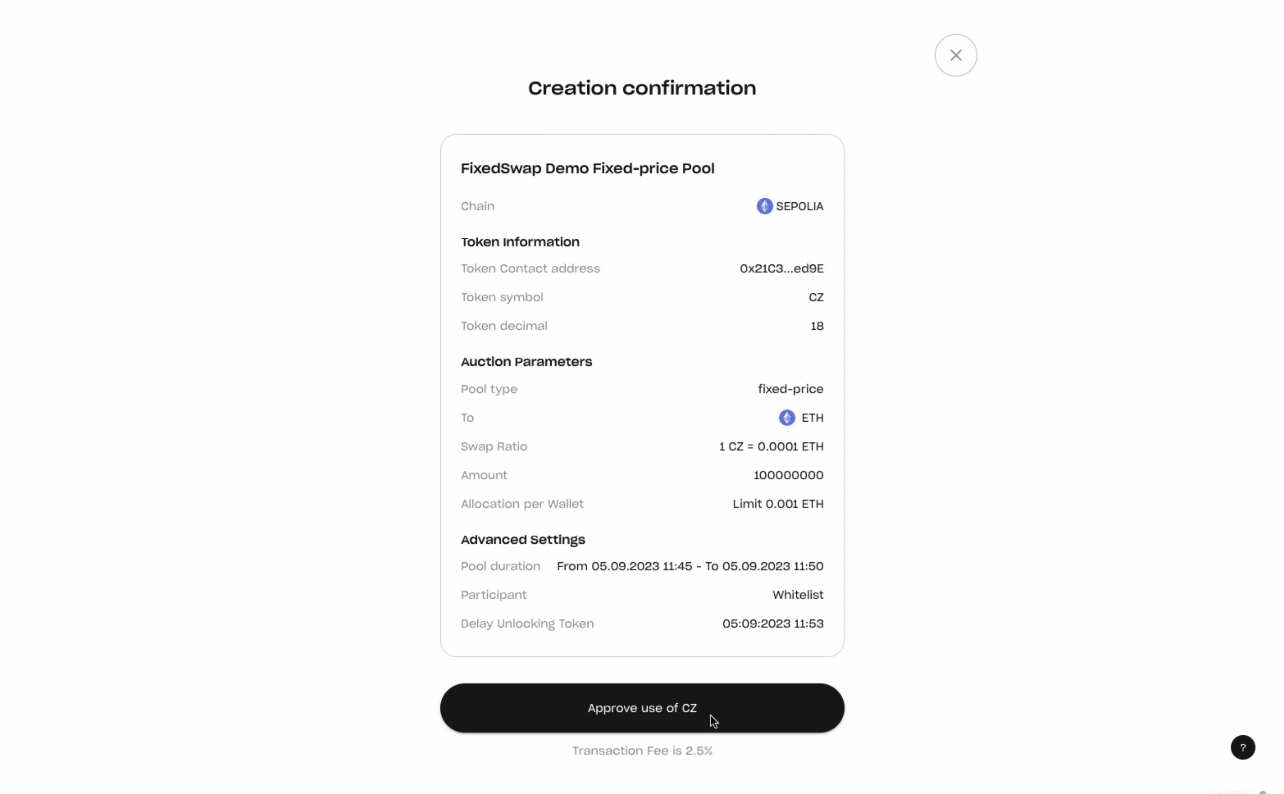Click the Limit 0.001 ETH allocation value
Image resolution: width=1284 pixels, height=794 pixels.
pos(778,504)
